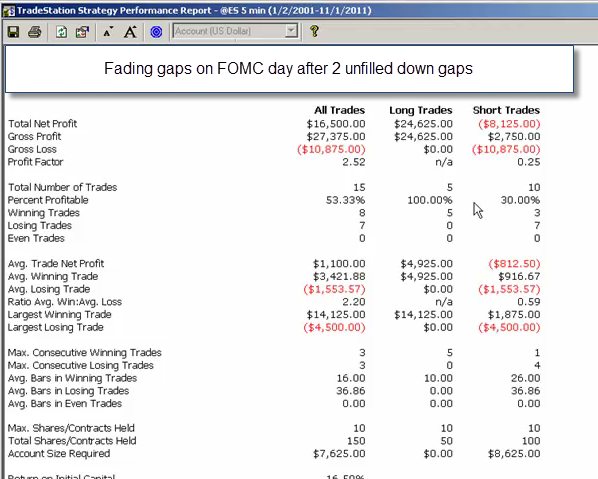Select 'Total Shares/Contracts Held' row label
598x479 pixels.
pos(72,441)
